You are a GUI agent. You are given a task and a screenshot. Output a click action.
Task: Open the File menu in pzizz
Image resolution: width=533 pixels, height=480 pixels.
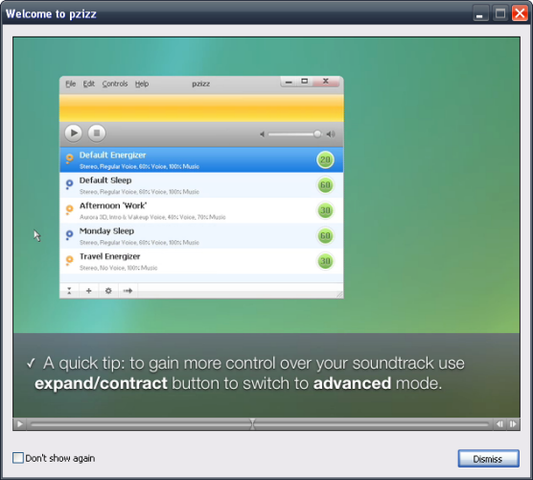pos(70,84)
